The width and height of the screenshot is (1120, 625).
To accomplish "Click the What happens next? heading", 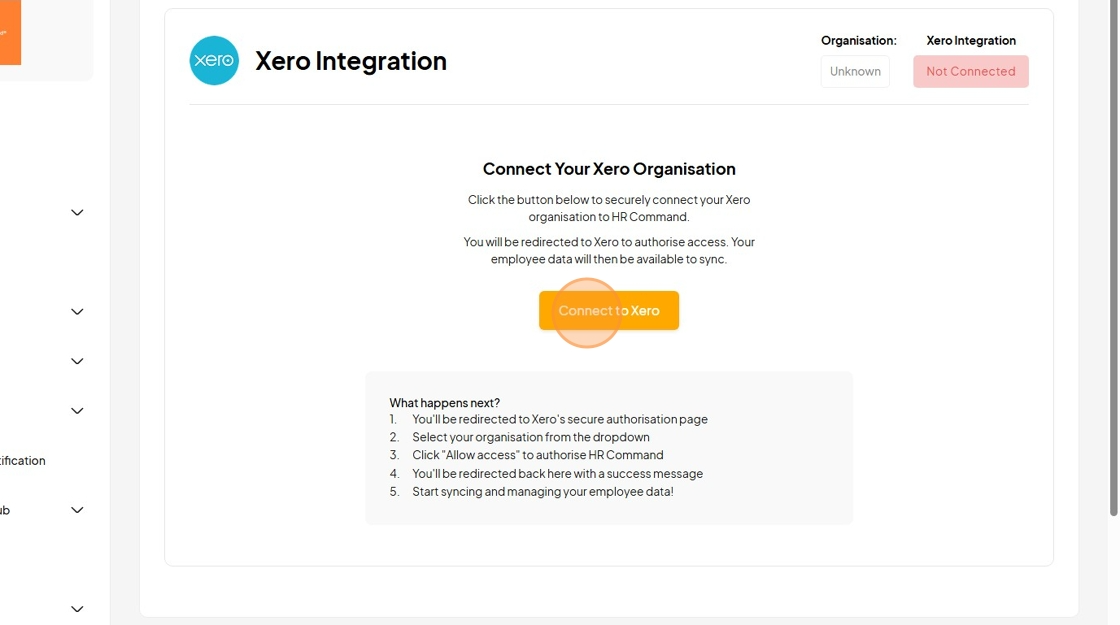I will click(x=444, y=403).
